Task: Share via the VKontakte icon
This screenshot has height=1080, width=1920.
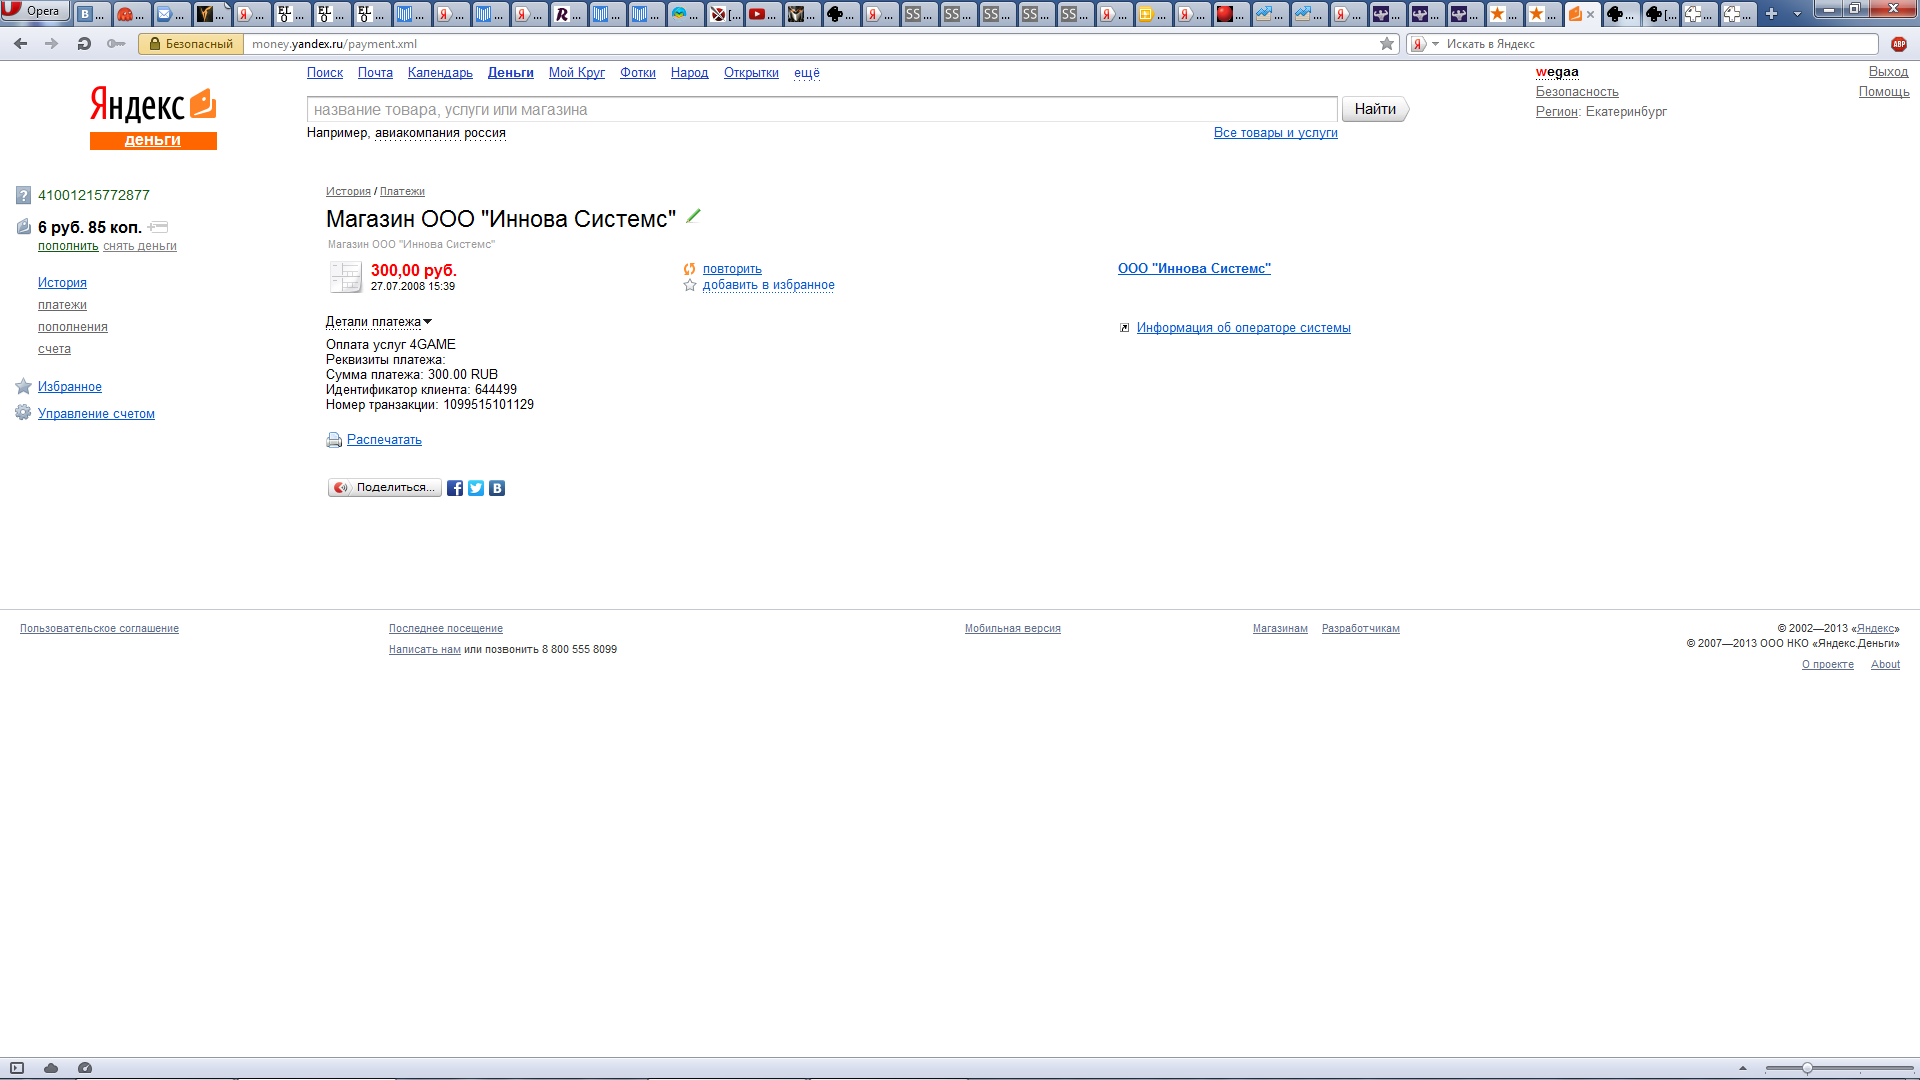Action: point(497,488)
